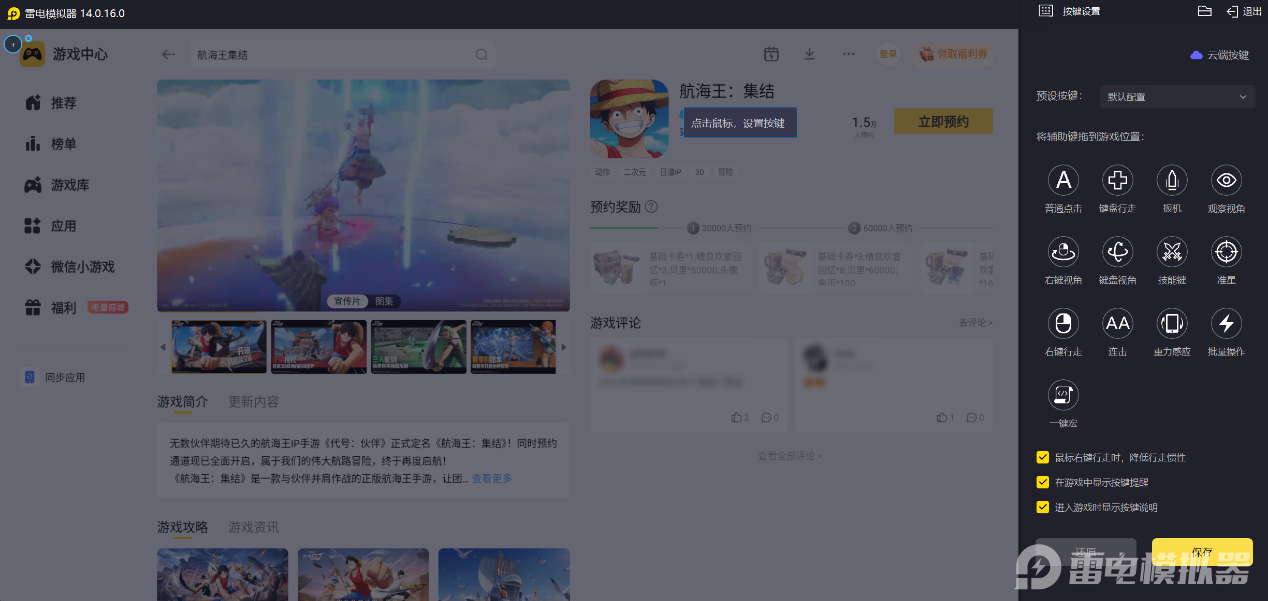Click the 日漫IP game tag
The height and width of the screenshot is (601, 1268).
pos(670,172)
